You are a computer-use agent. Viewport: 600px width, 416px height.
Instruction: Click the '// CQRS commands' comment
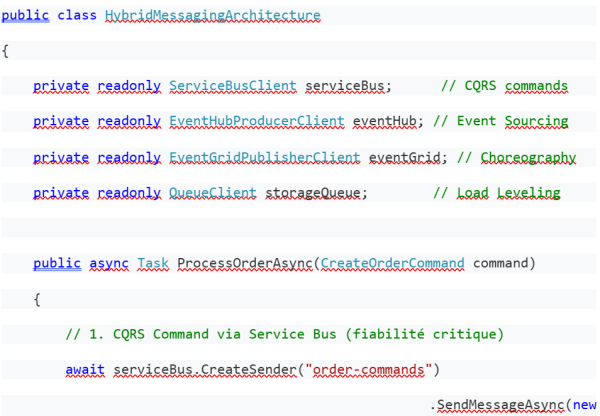(504, 86)
